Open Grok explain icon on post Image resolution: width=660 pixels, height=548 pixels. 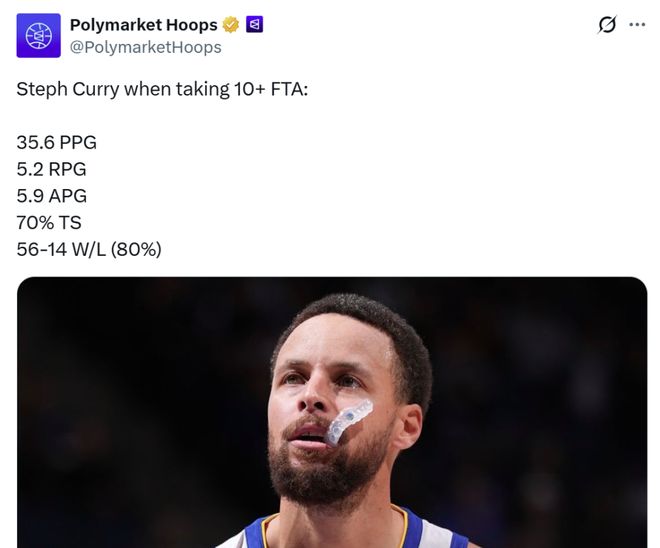[606, 26]
